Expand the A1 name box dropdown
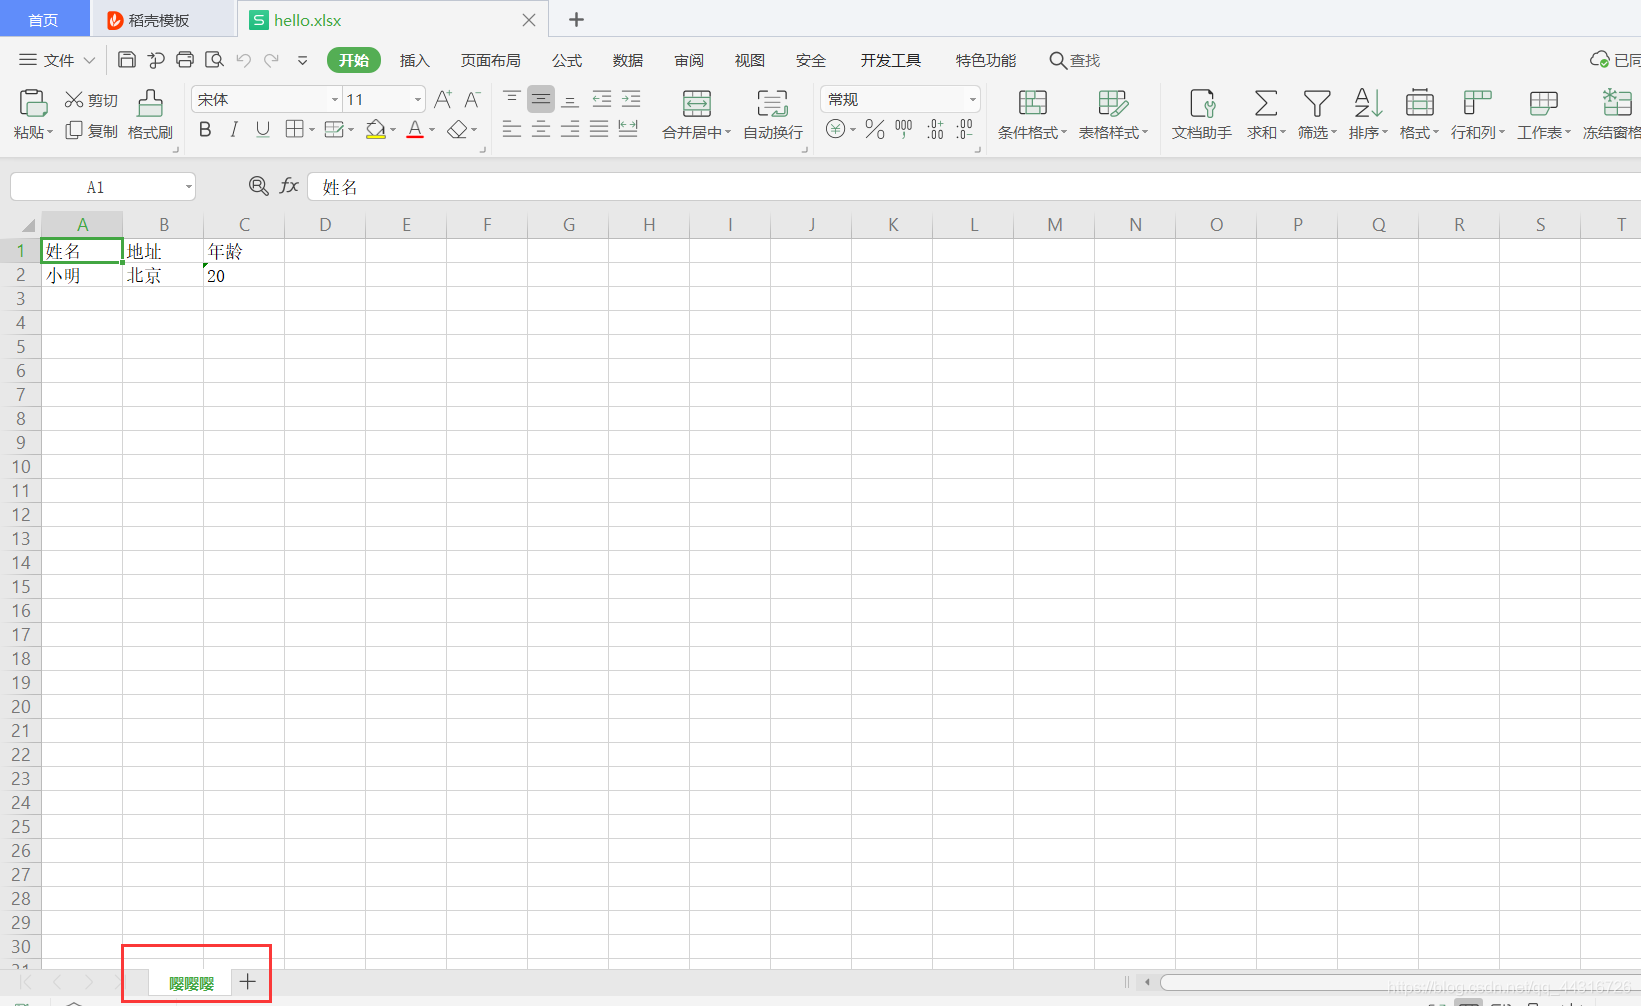 [188, 187]
